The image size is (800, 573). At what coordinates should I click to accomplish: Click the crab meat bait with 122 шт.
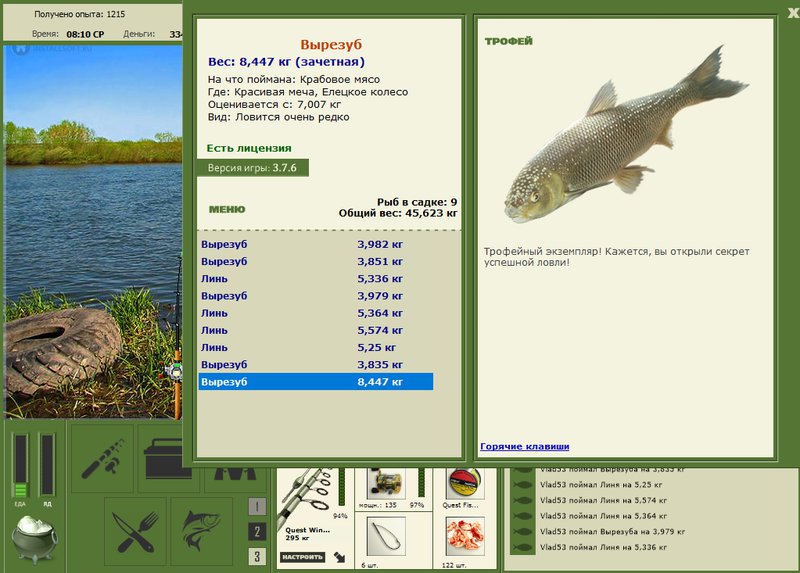[x=464, y=536]
